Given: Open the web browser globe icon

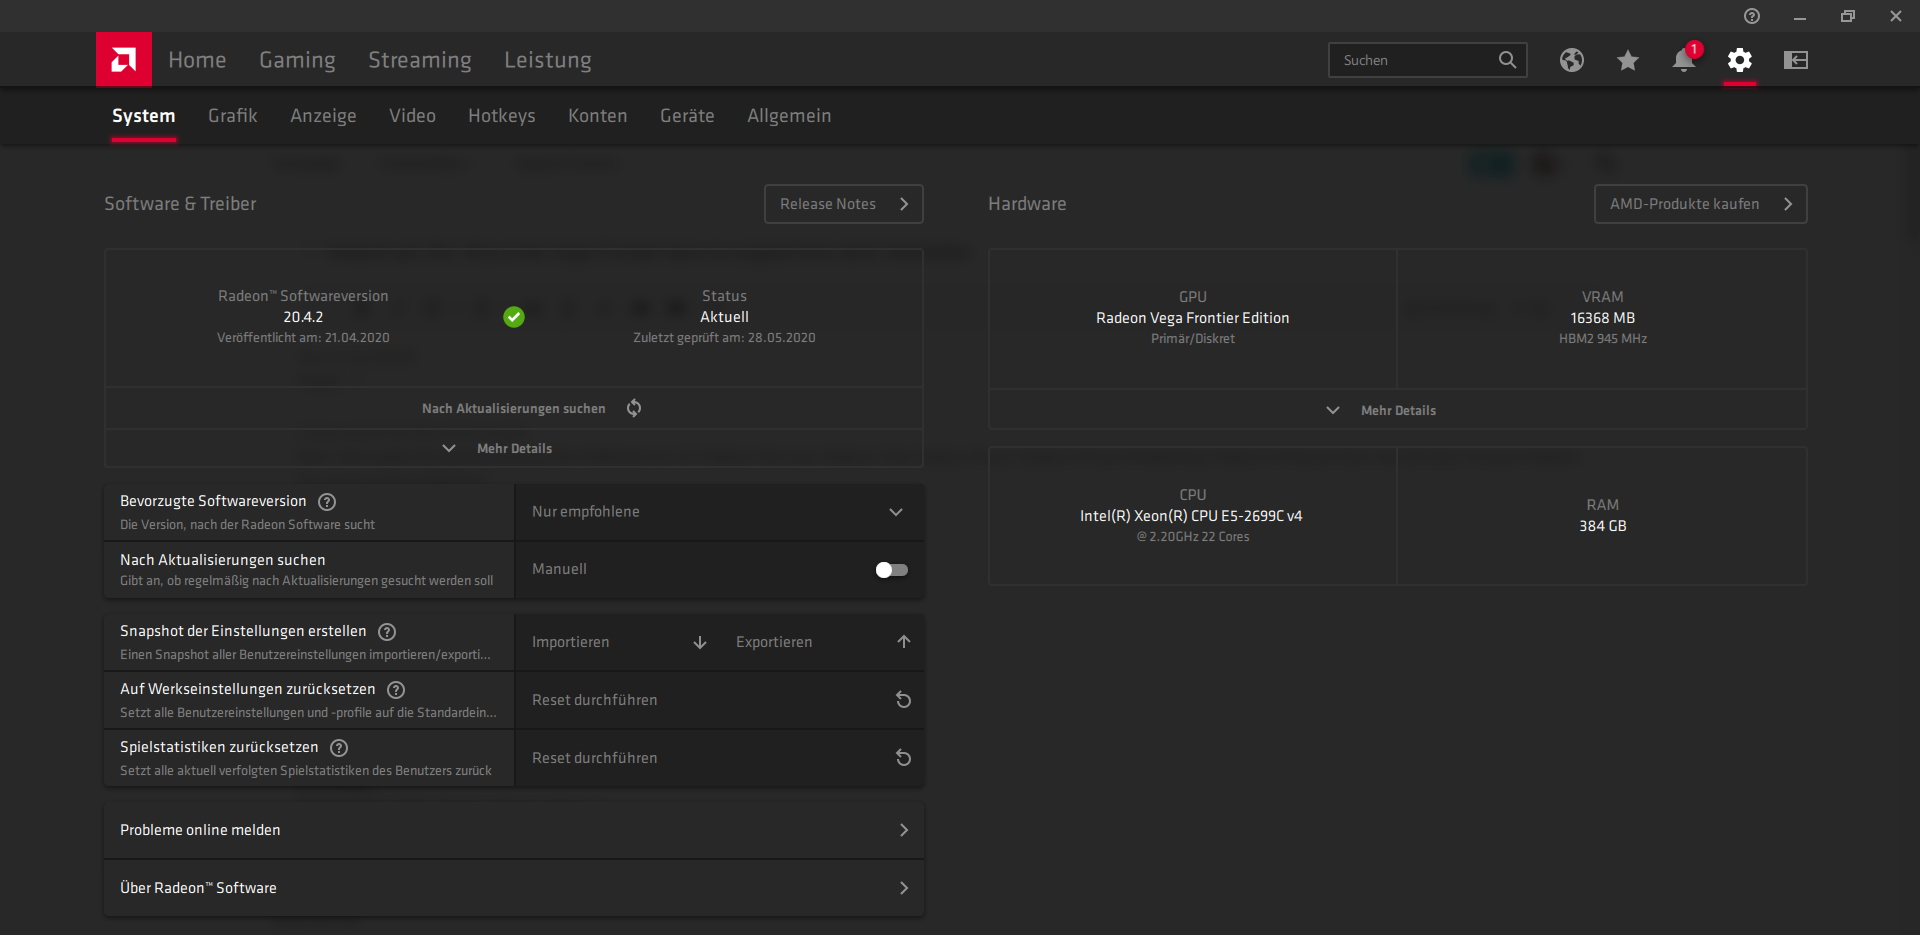Looking at the screenshot, I should point(1572,60).
